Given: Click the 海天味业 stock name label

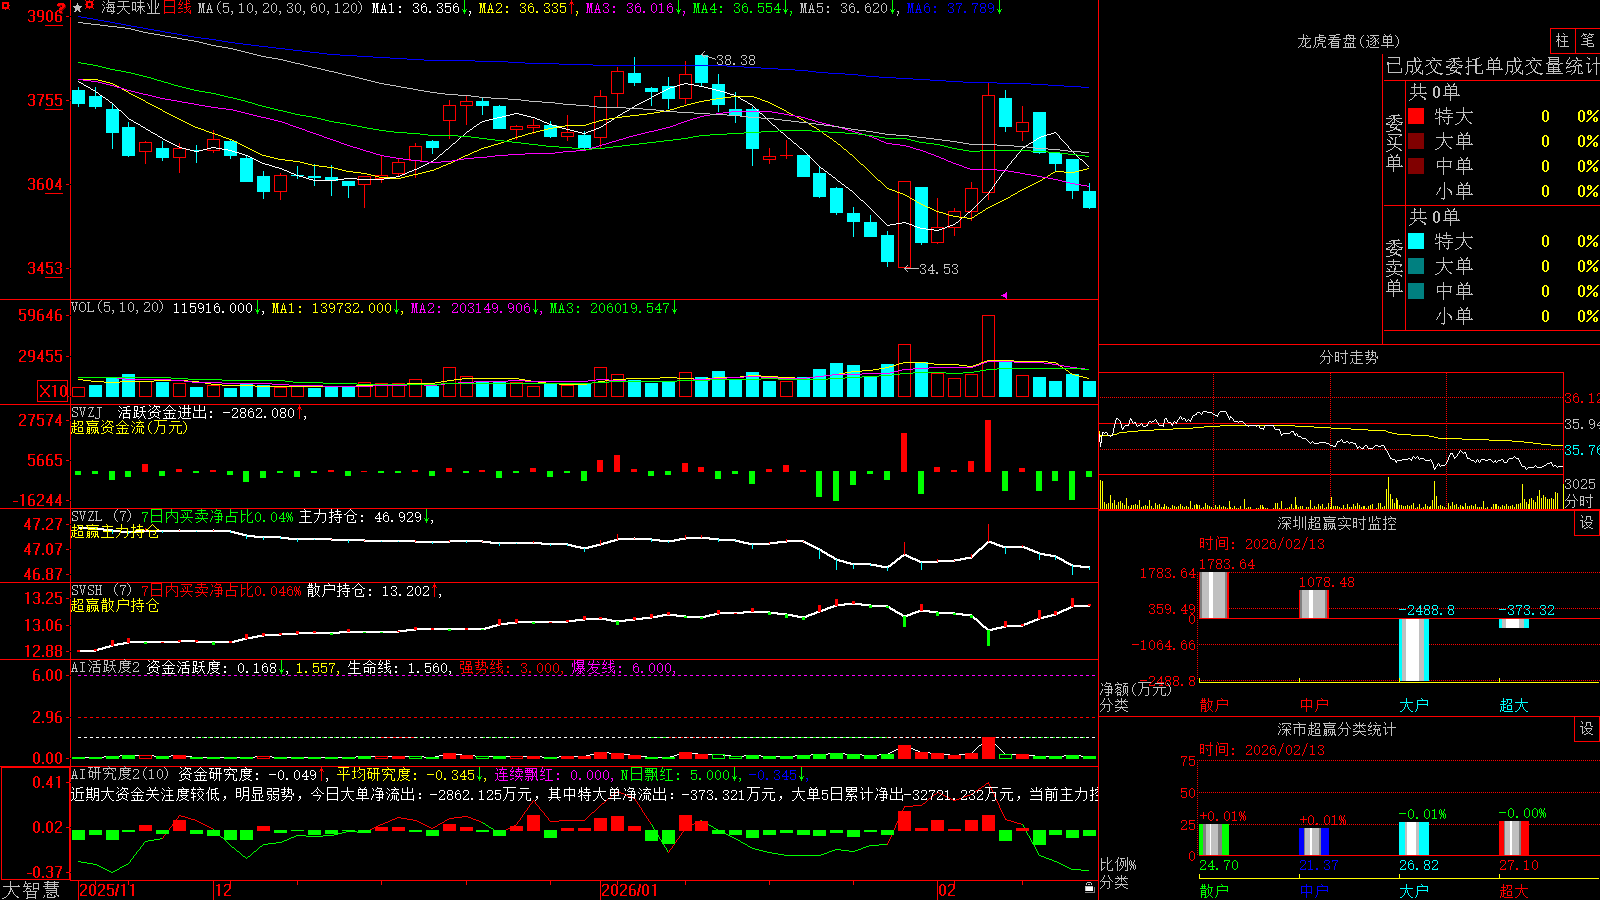Looking at the screenshot, I should (x=130, y=8).
